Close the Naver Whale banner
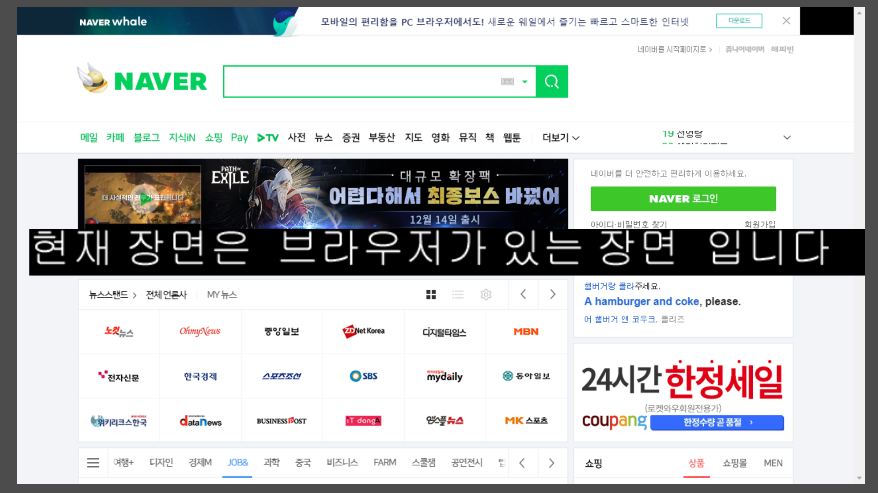Image resolution: width=878 pixels, height=493 pixels. coord(786,21)
